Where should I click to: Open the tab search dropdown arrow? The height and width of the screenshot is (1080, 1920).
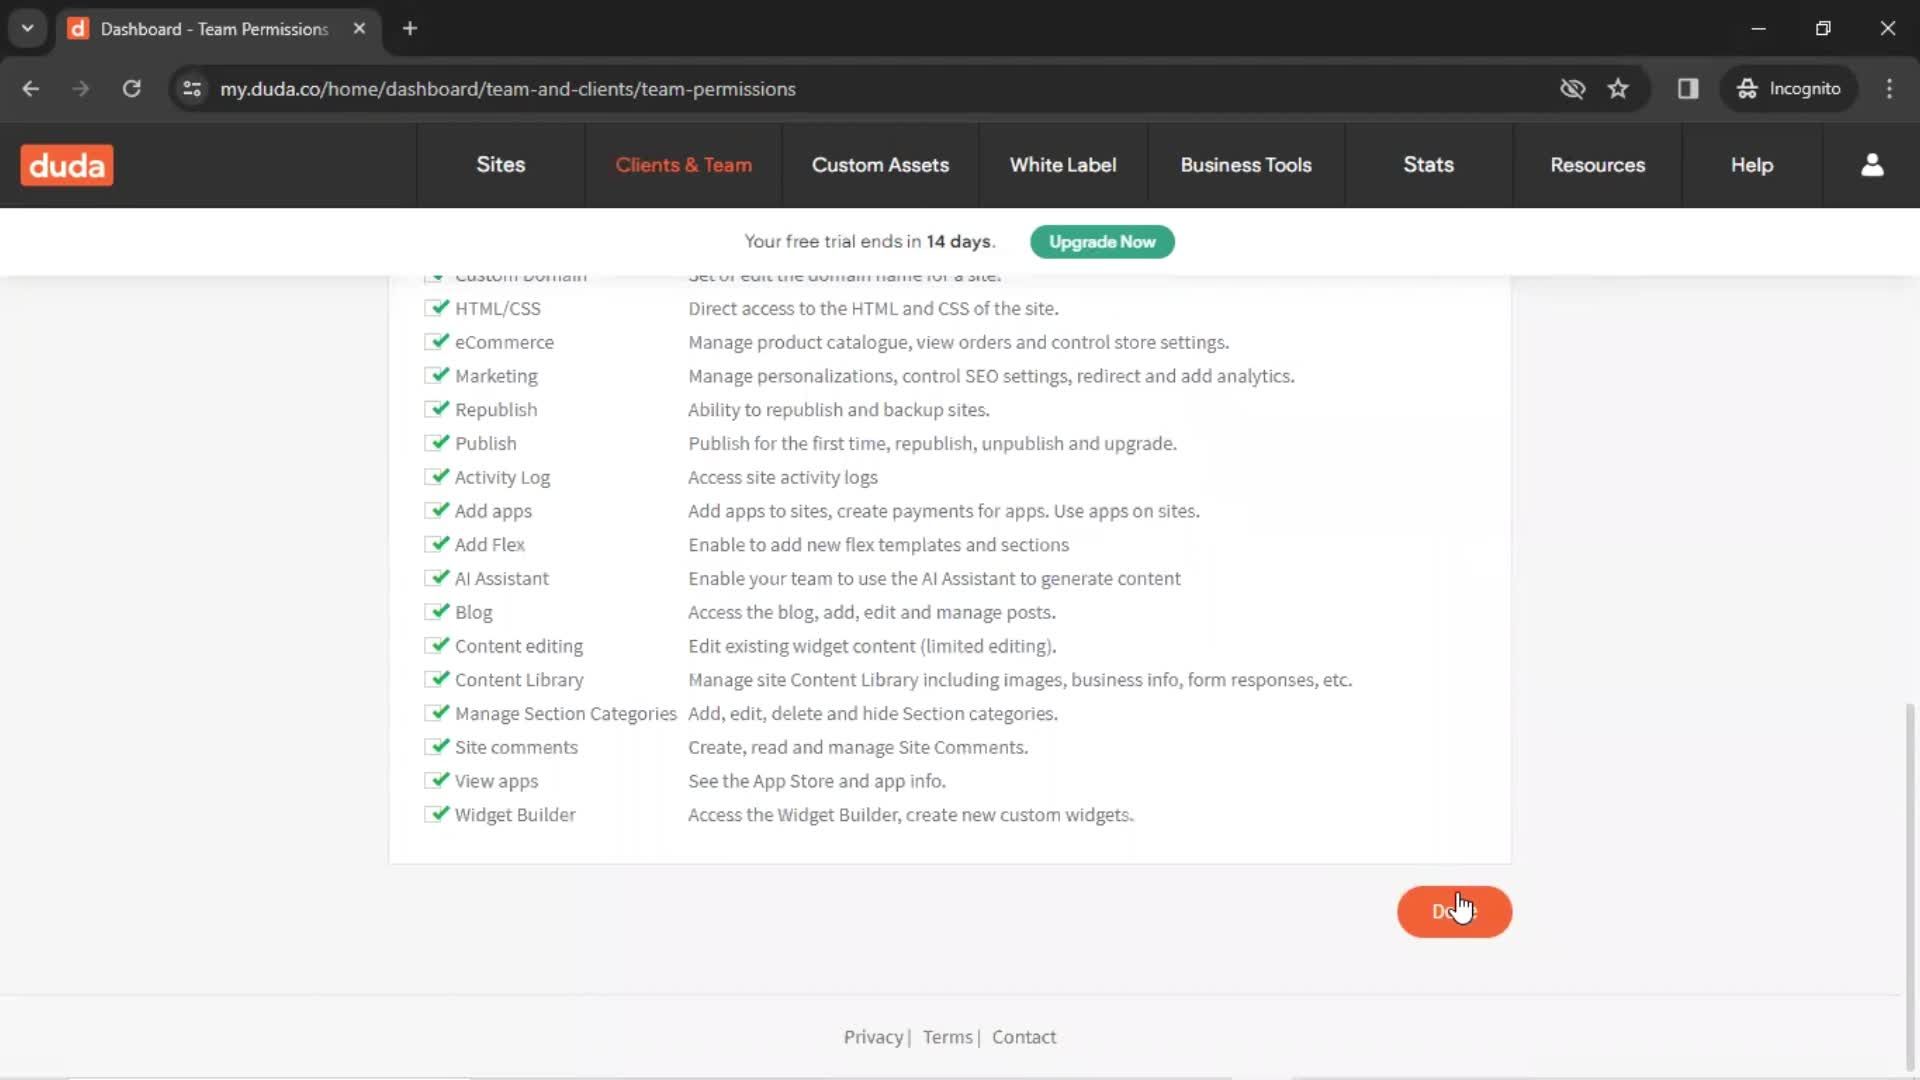tap(27, 29)
